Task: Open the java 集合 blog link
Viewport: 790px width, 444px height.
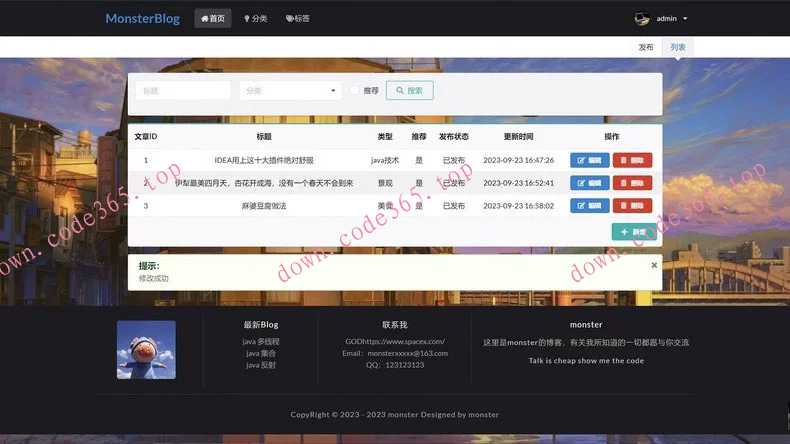Action: click(x=260, y=353)
